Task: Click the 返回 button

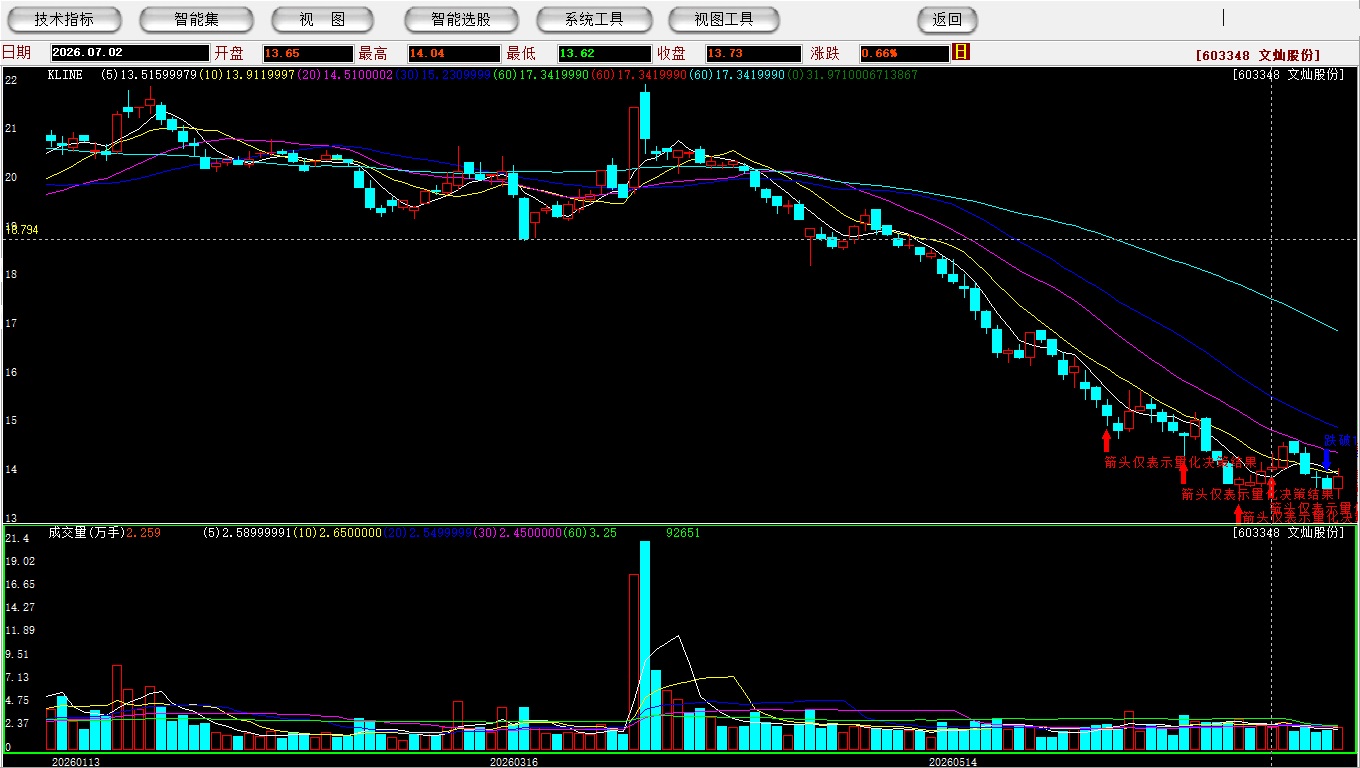Action: [947, 19]
